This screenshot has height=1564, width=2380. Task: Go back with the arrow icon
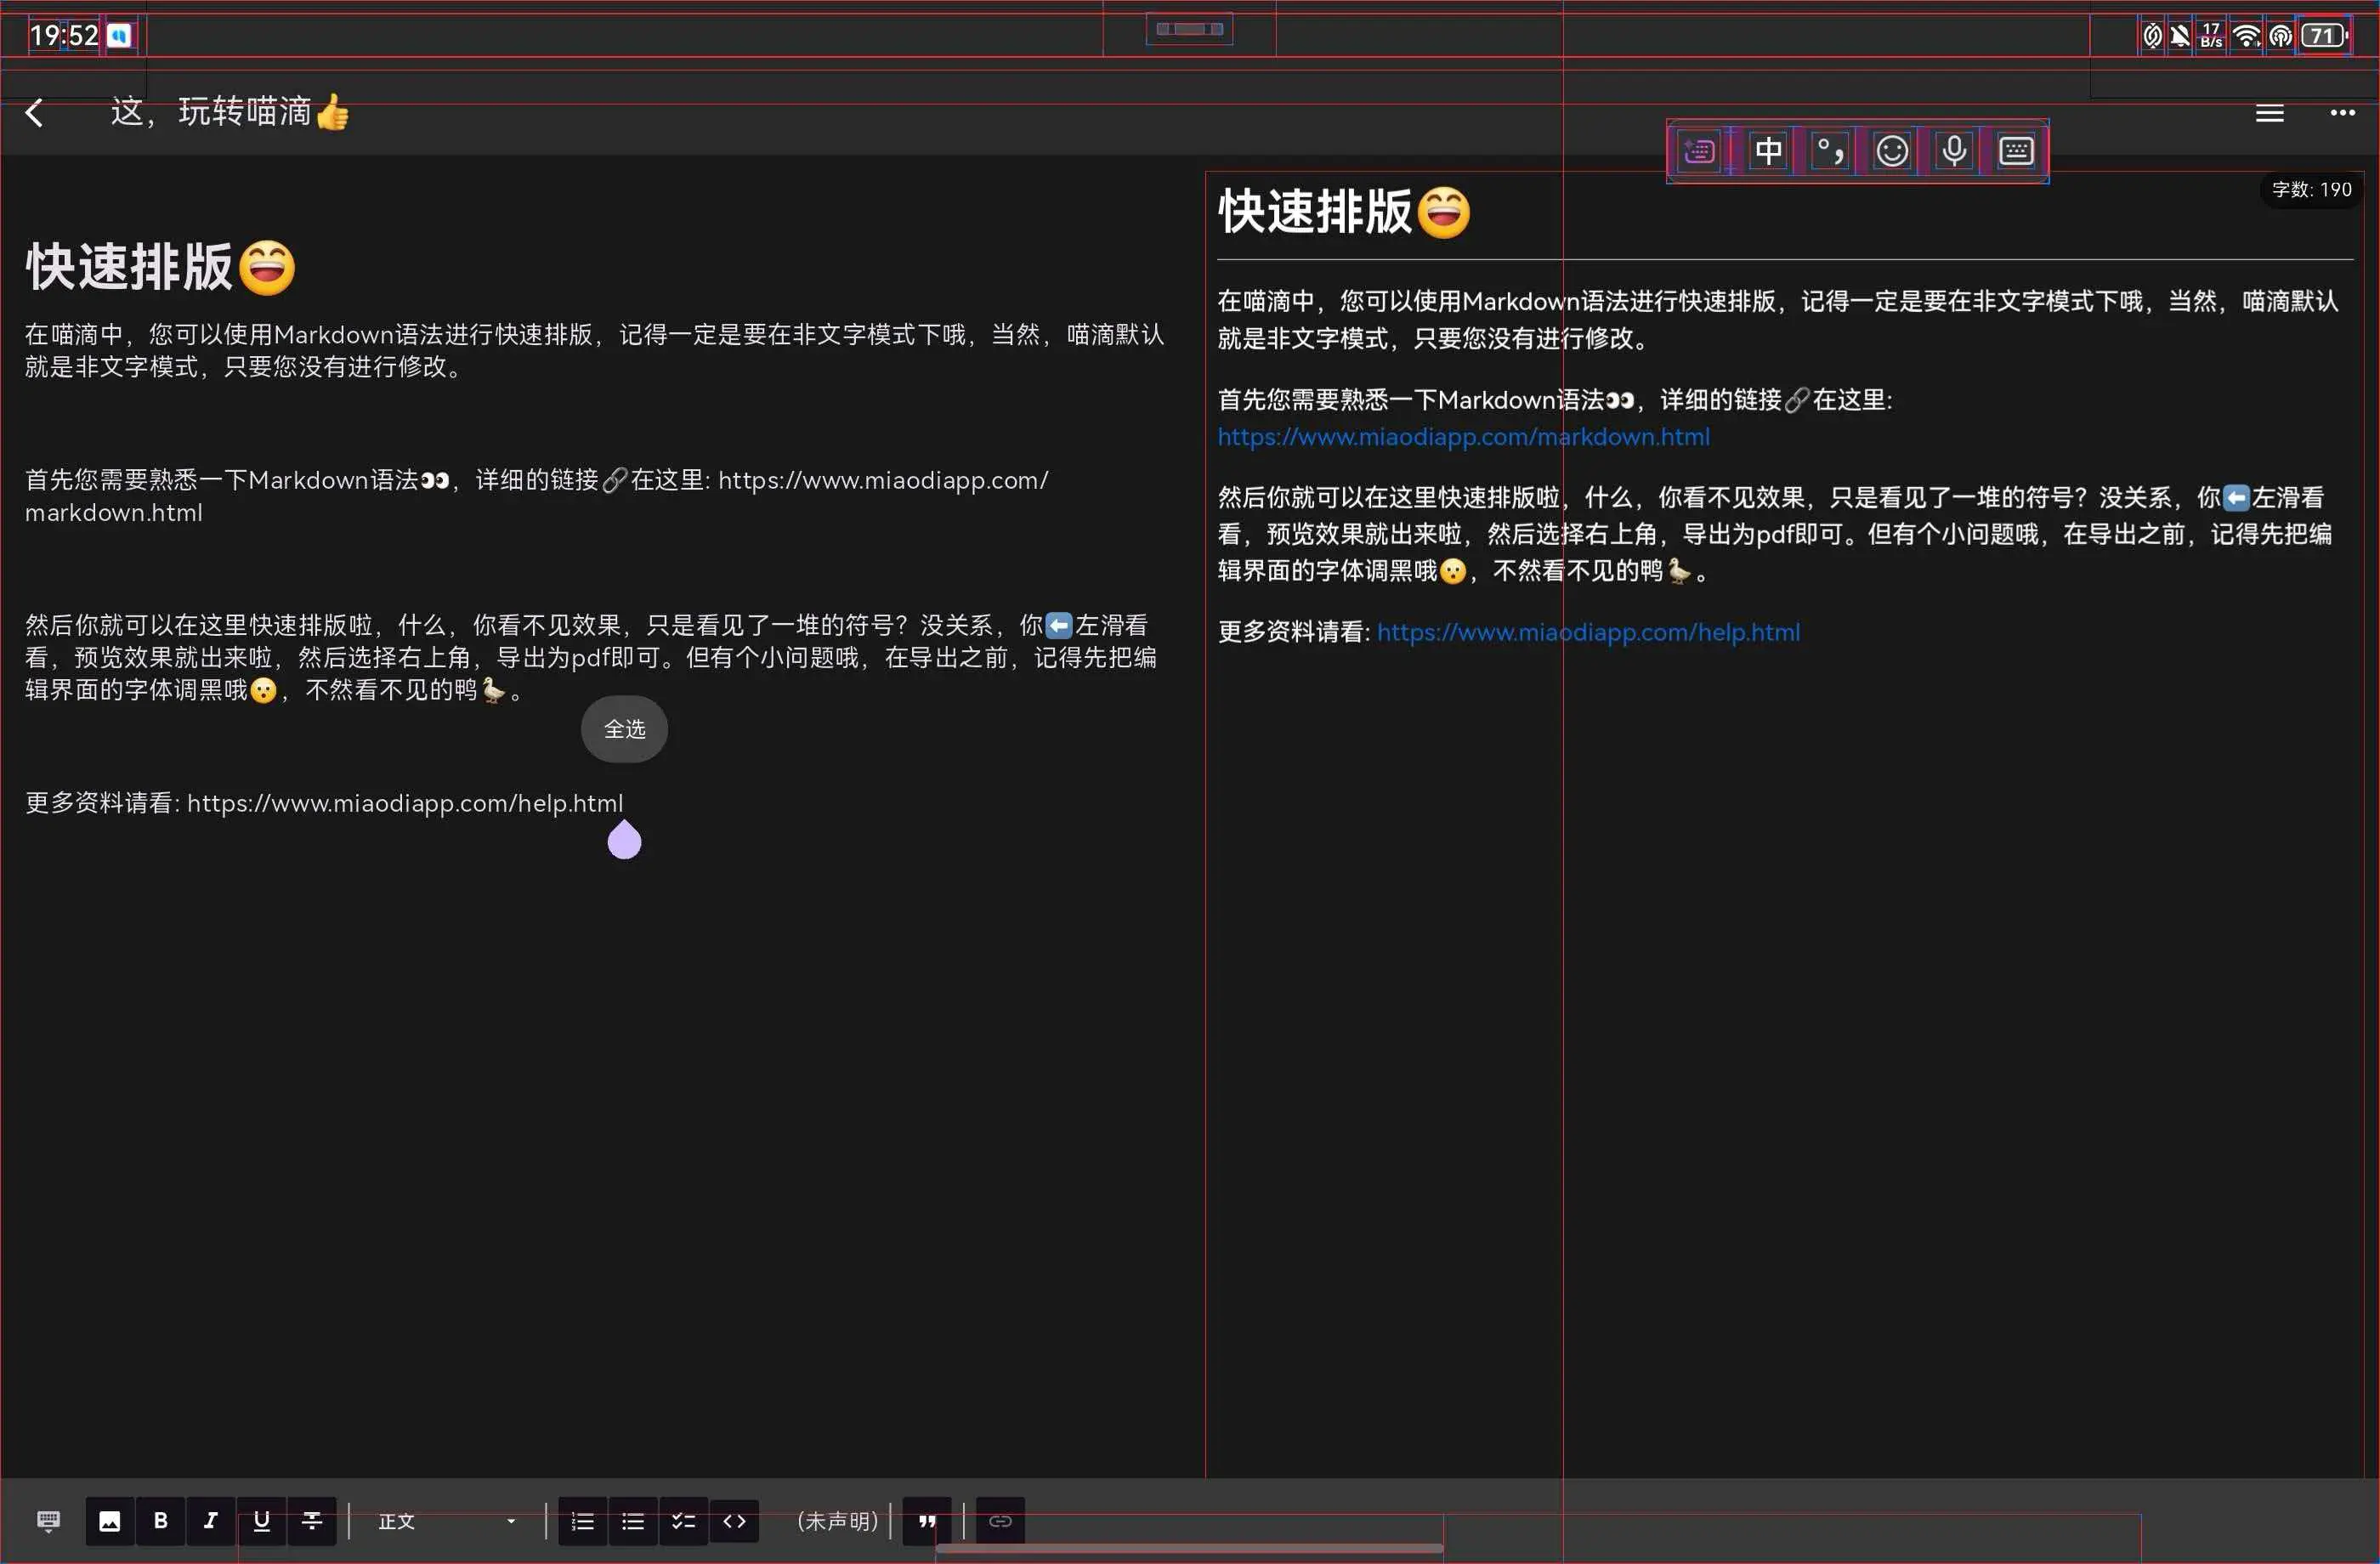coord(34,113)
